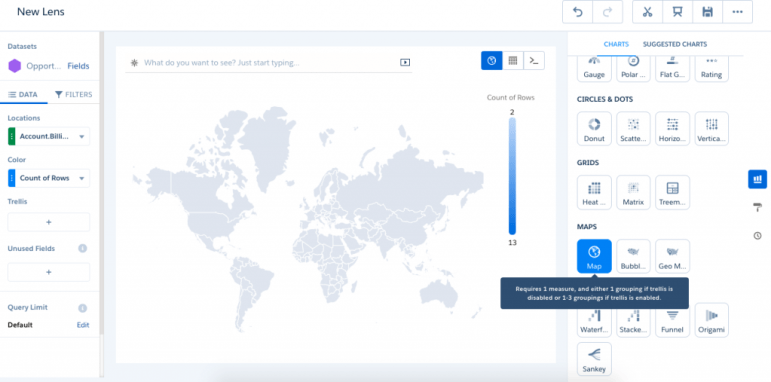This screenshot has width=771, height=382.
Task: Select the Map chart type
Action: click(594, 256)
